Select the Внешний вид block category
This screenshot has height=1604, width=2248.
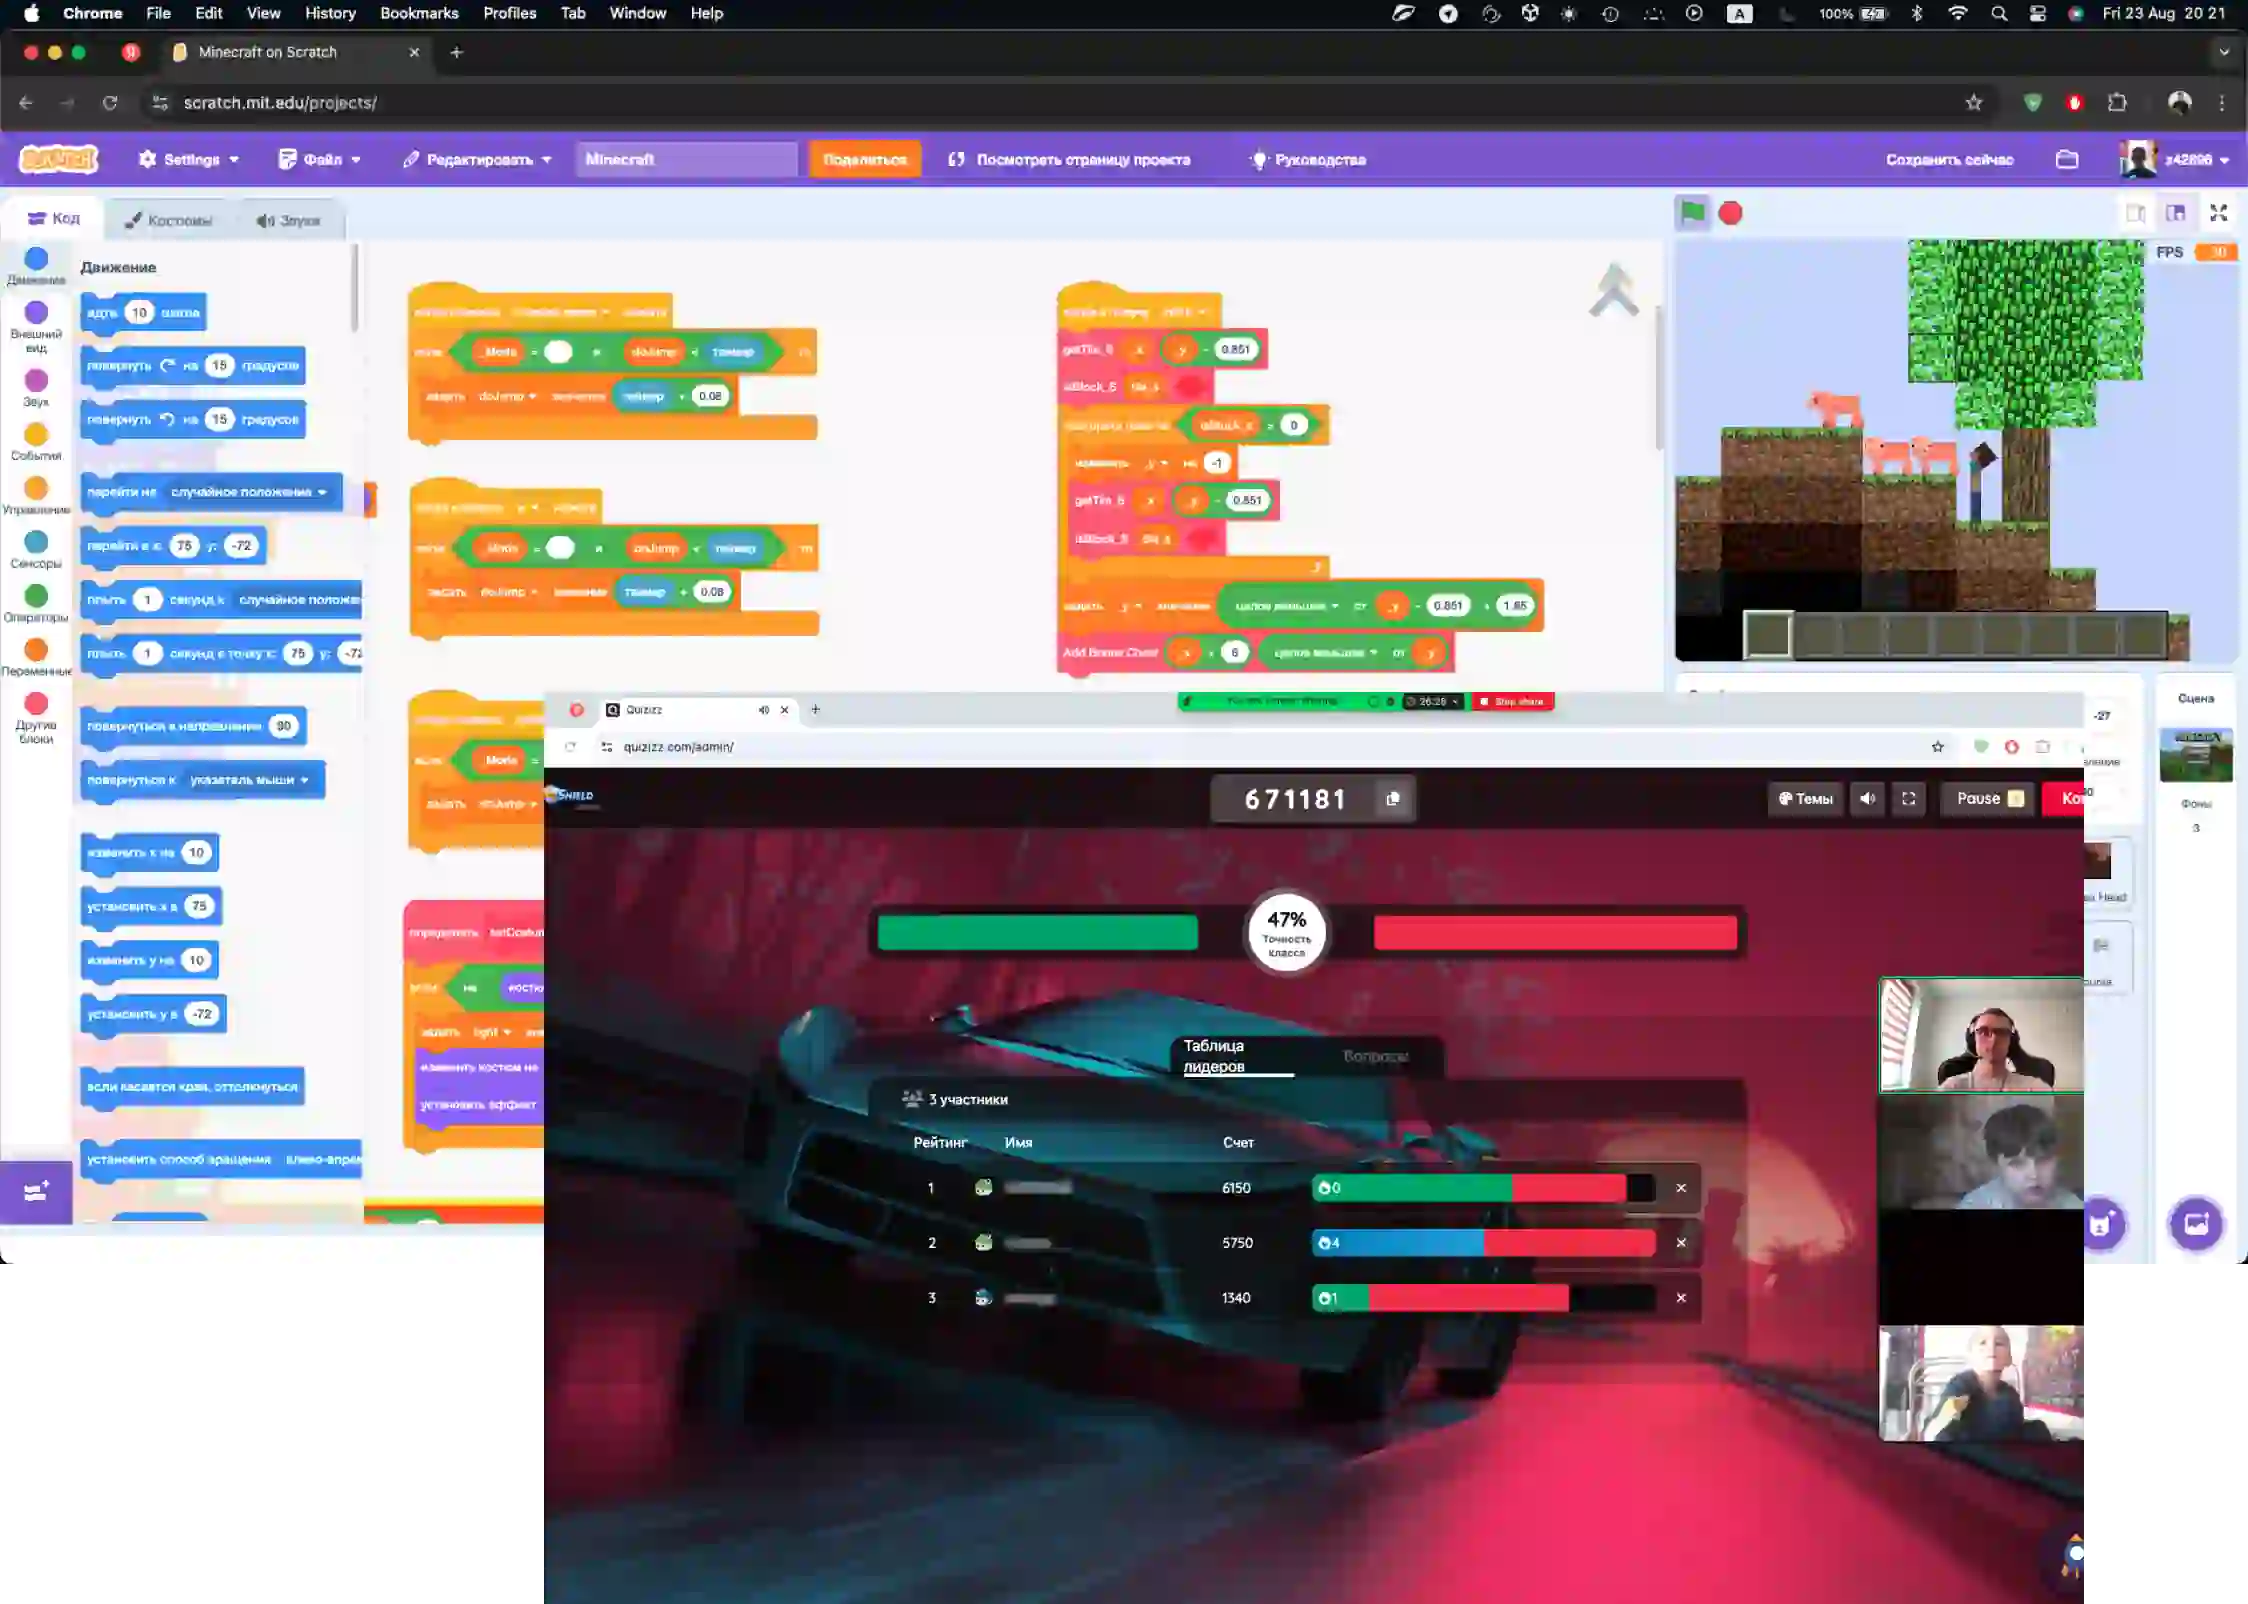pos(36,327)
